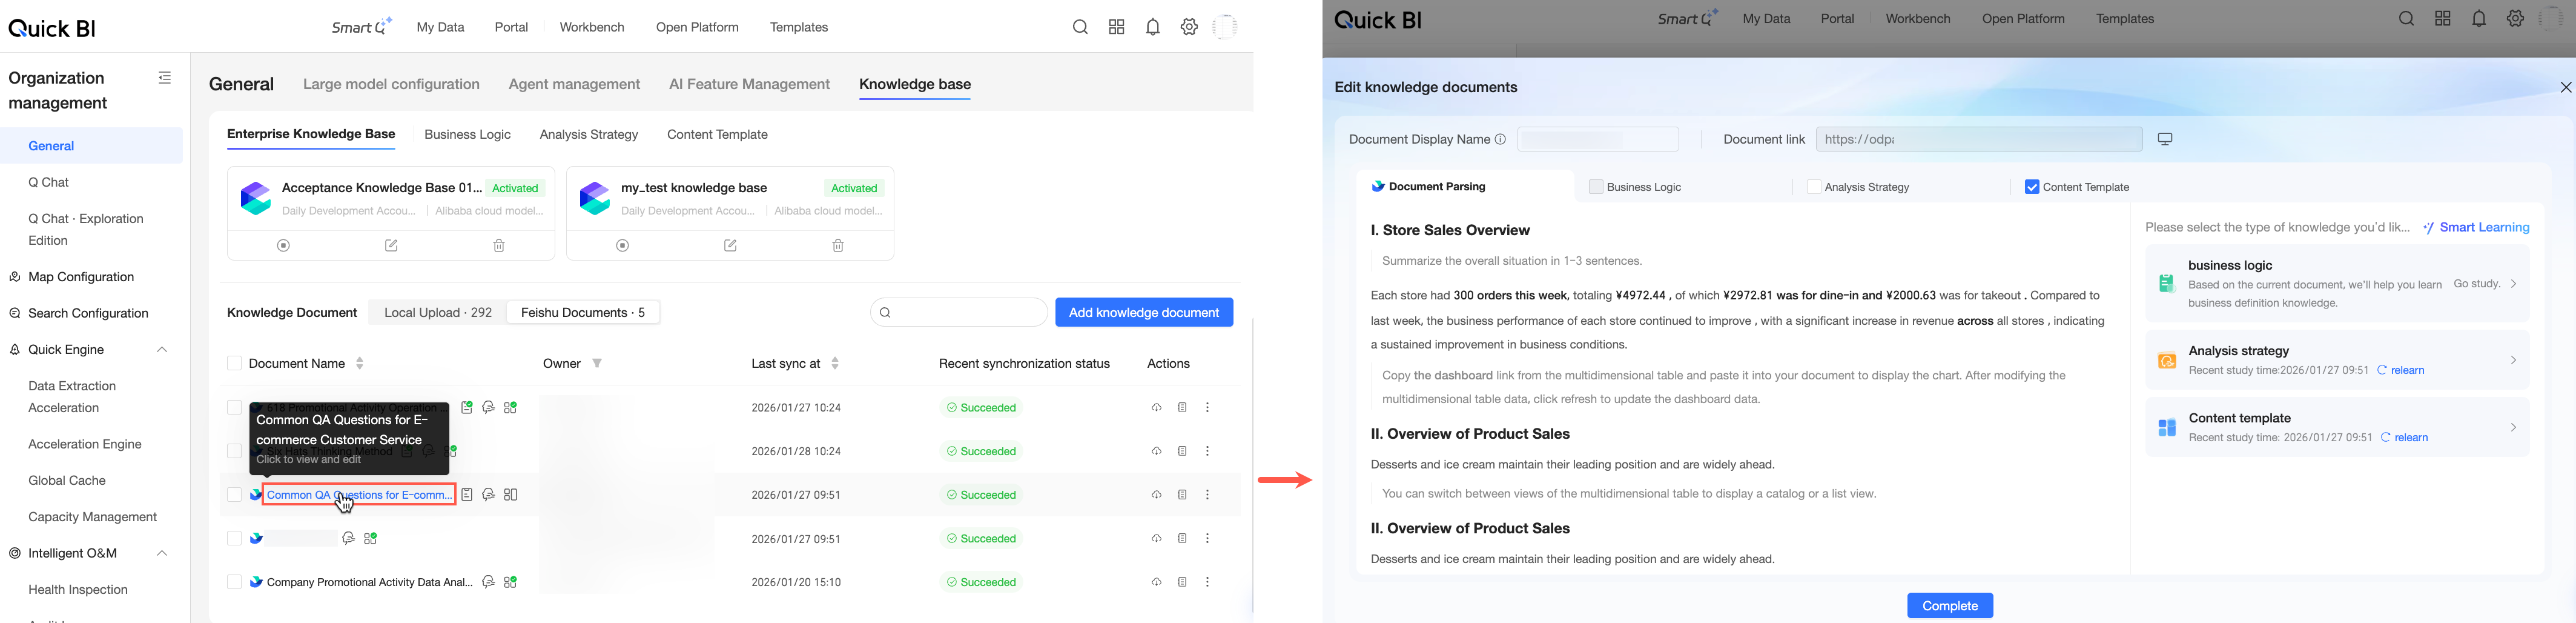Edit the my_test knowledge base card

pos(730,246)
